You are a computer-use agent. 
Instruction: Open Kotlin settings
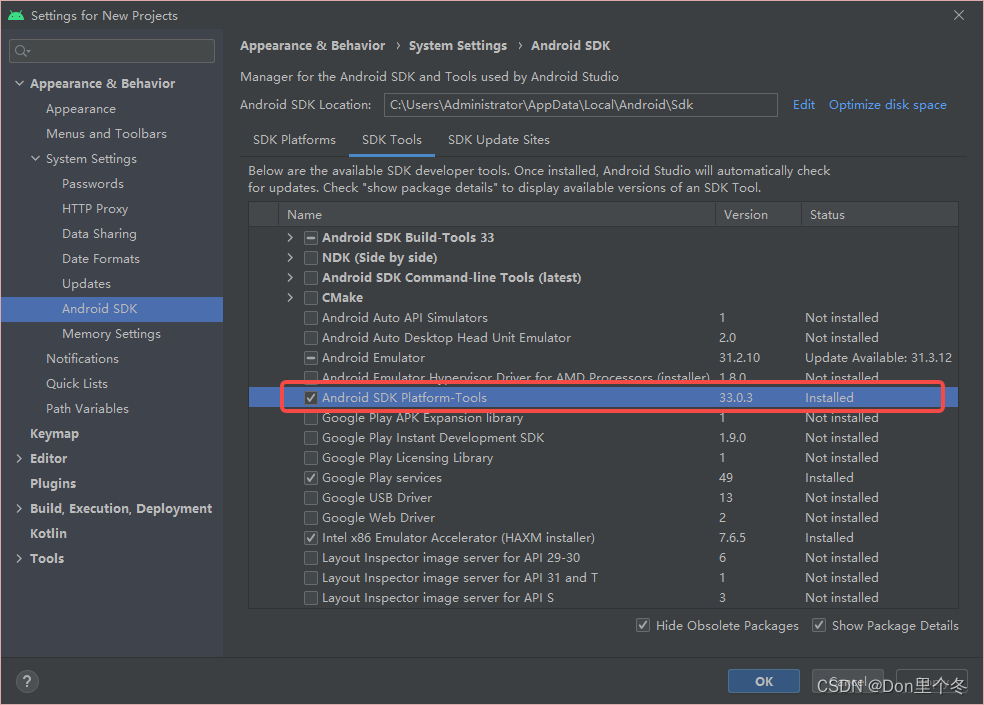pos(48,534)
